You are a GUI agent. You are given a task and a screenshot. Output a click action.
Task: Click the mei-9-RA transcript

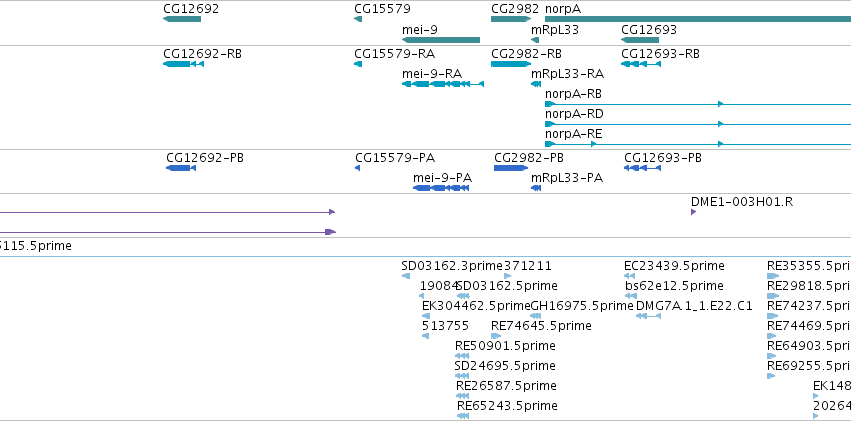443,84
